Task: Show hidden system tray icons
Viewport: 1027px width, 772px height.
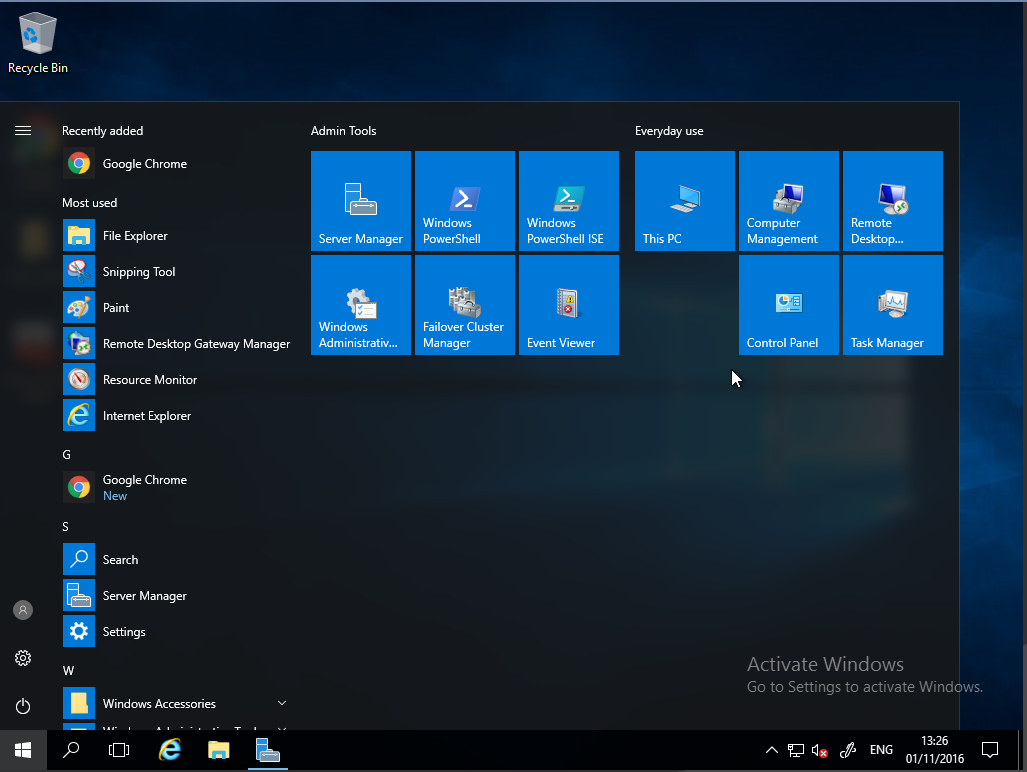Action: [x=772, y=750]
